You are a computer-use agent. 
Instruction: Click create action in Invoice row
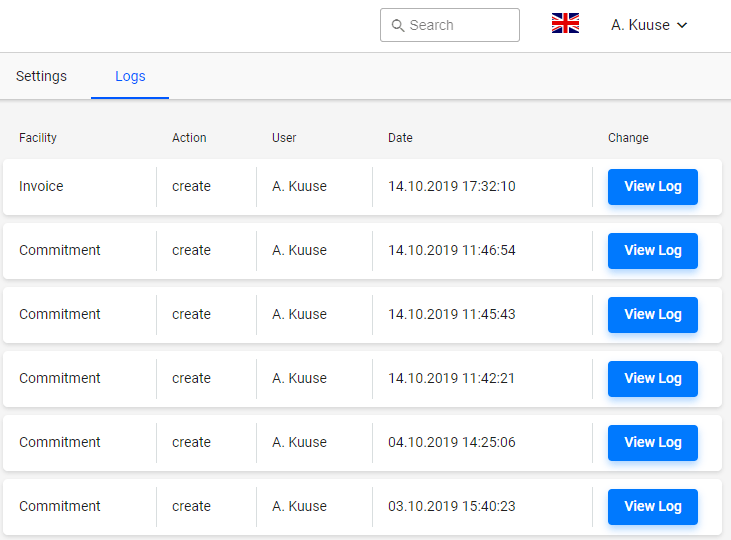pyautogui.click(x=191, y=186)
